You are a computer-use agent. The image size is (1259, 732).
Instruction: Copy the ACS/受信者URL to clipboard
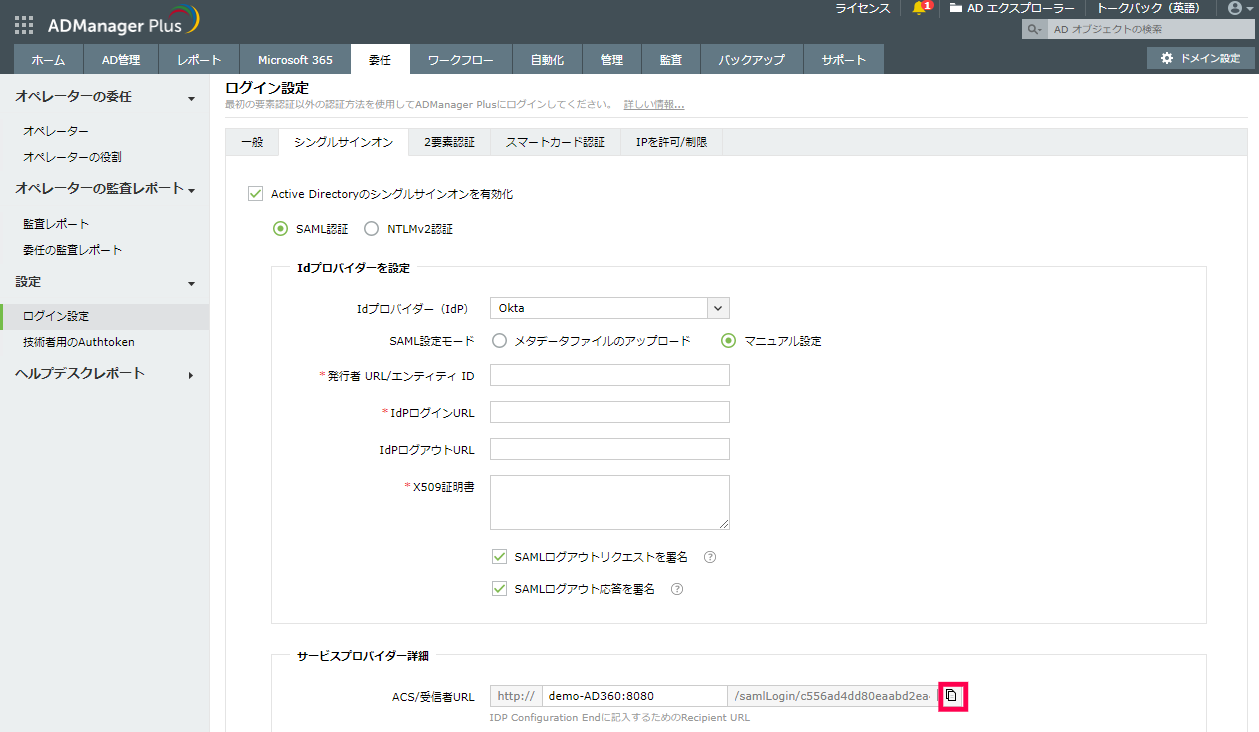point(952,696)
